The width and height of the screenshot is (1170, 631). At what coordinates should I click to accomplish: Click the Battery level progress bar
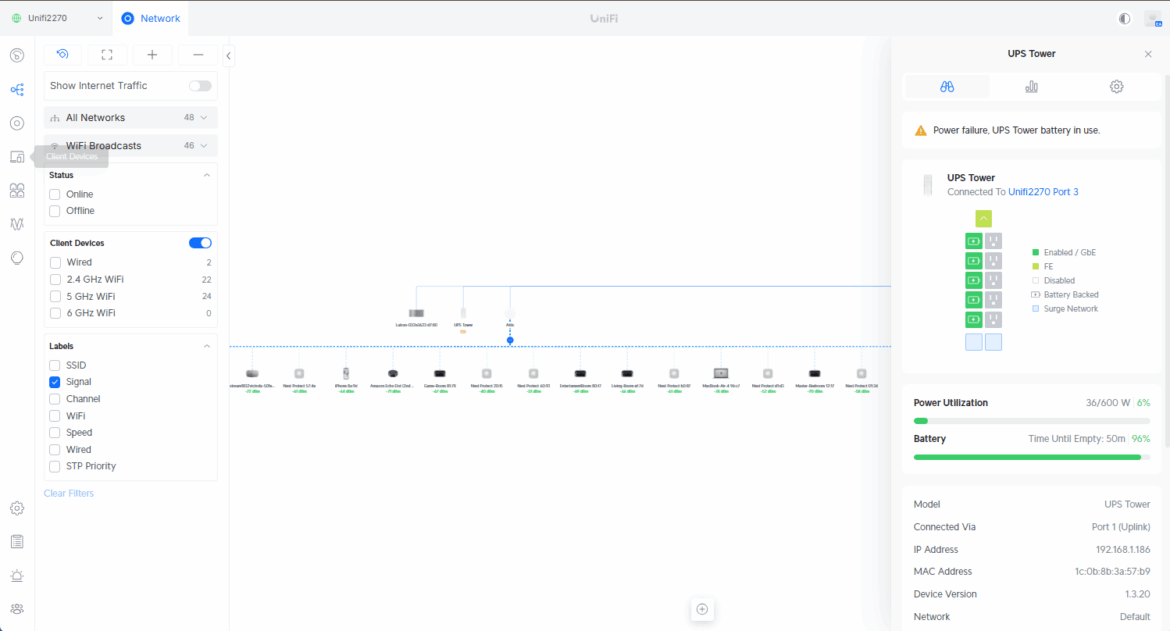coord(1031,457)
